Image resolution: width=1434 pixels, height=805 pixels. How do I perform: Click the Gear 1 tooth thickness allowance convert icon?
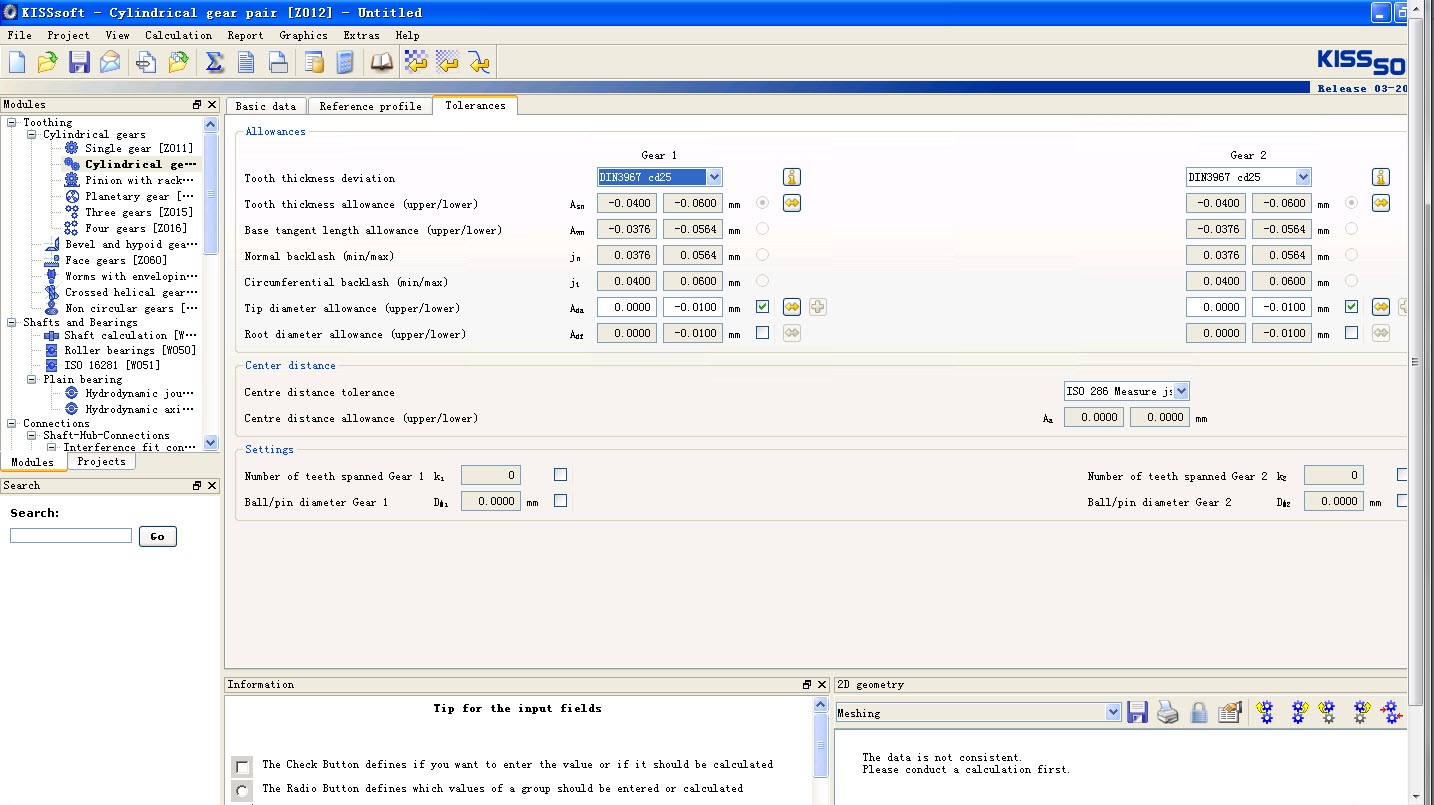coord(791,203)
